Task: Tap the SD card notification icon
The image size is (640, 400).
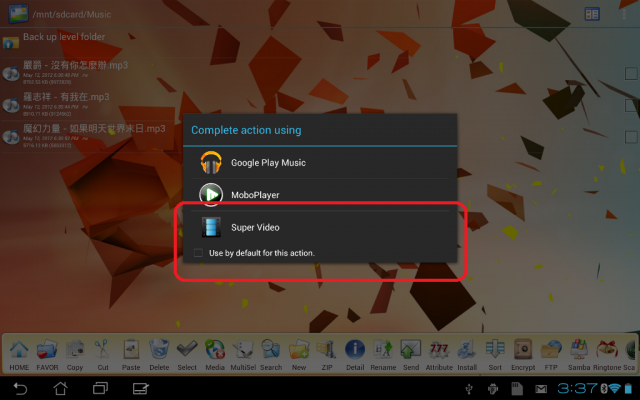Action: point(517,389)
